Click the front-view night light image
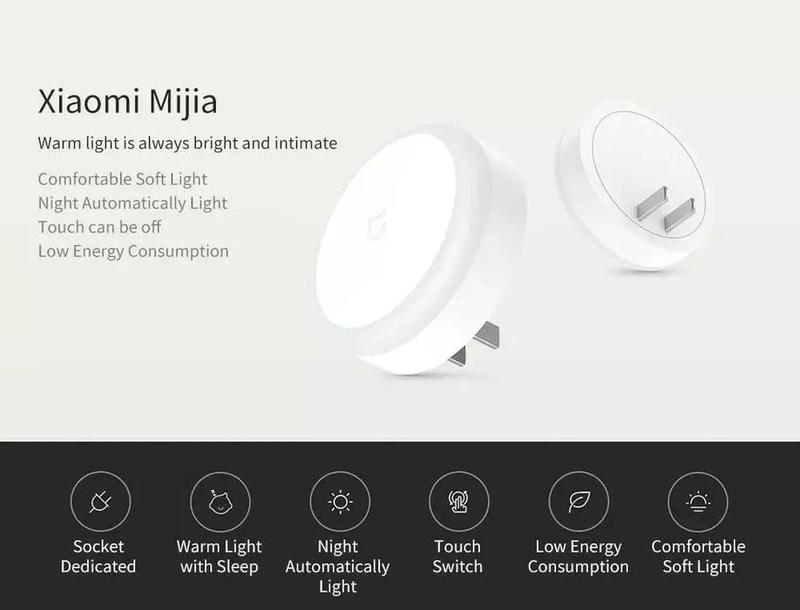Screen dimensions: 800x610 (x=419, y=251)
